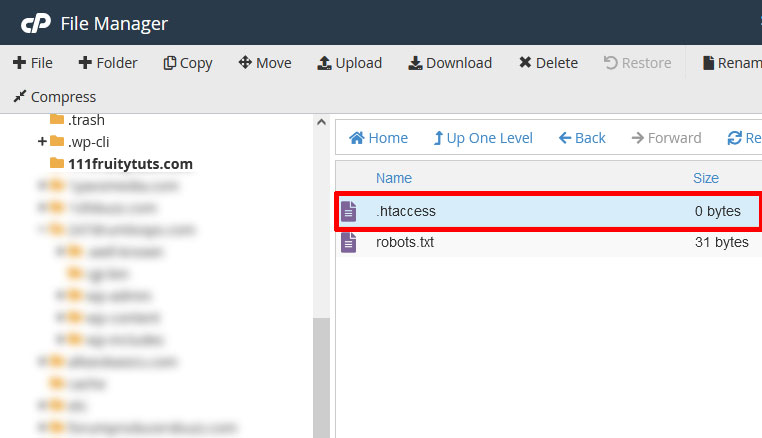Viewport: 762px width, 438px height.
Task: Sort files by Size column
Action: (706, 178)
